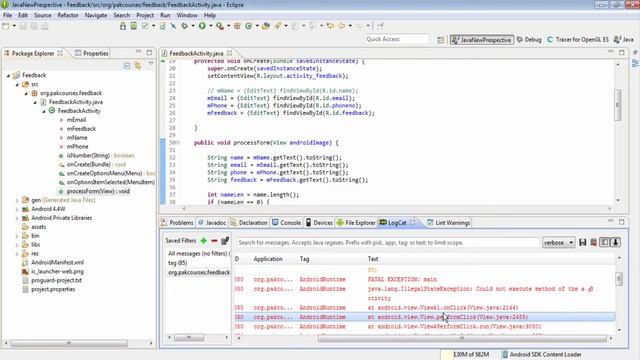Open the verbose log level dropdown

coord(558,242)
